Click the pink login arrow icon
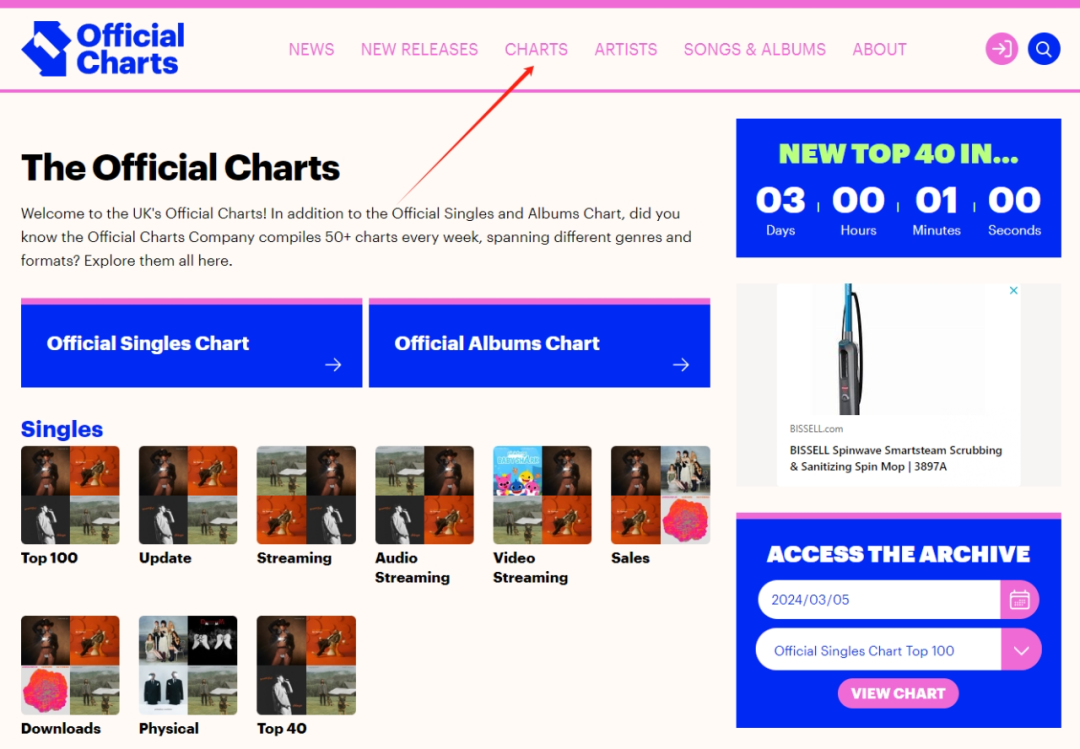Viewport: 1080px width, 749px height. (x=1001, y=49)
